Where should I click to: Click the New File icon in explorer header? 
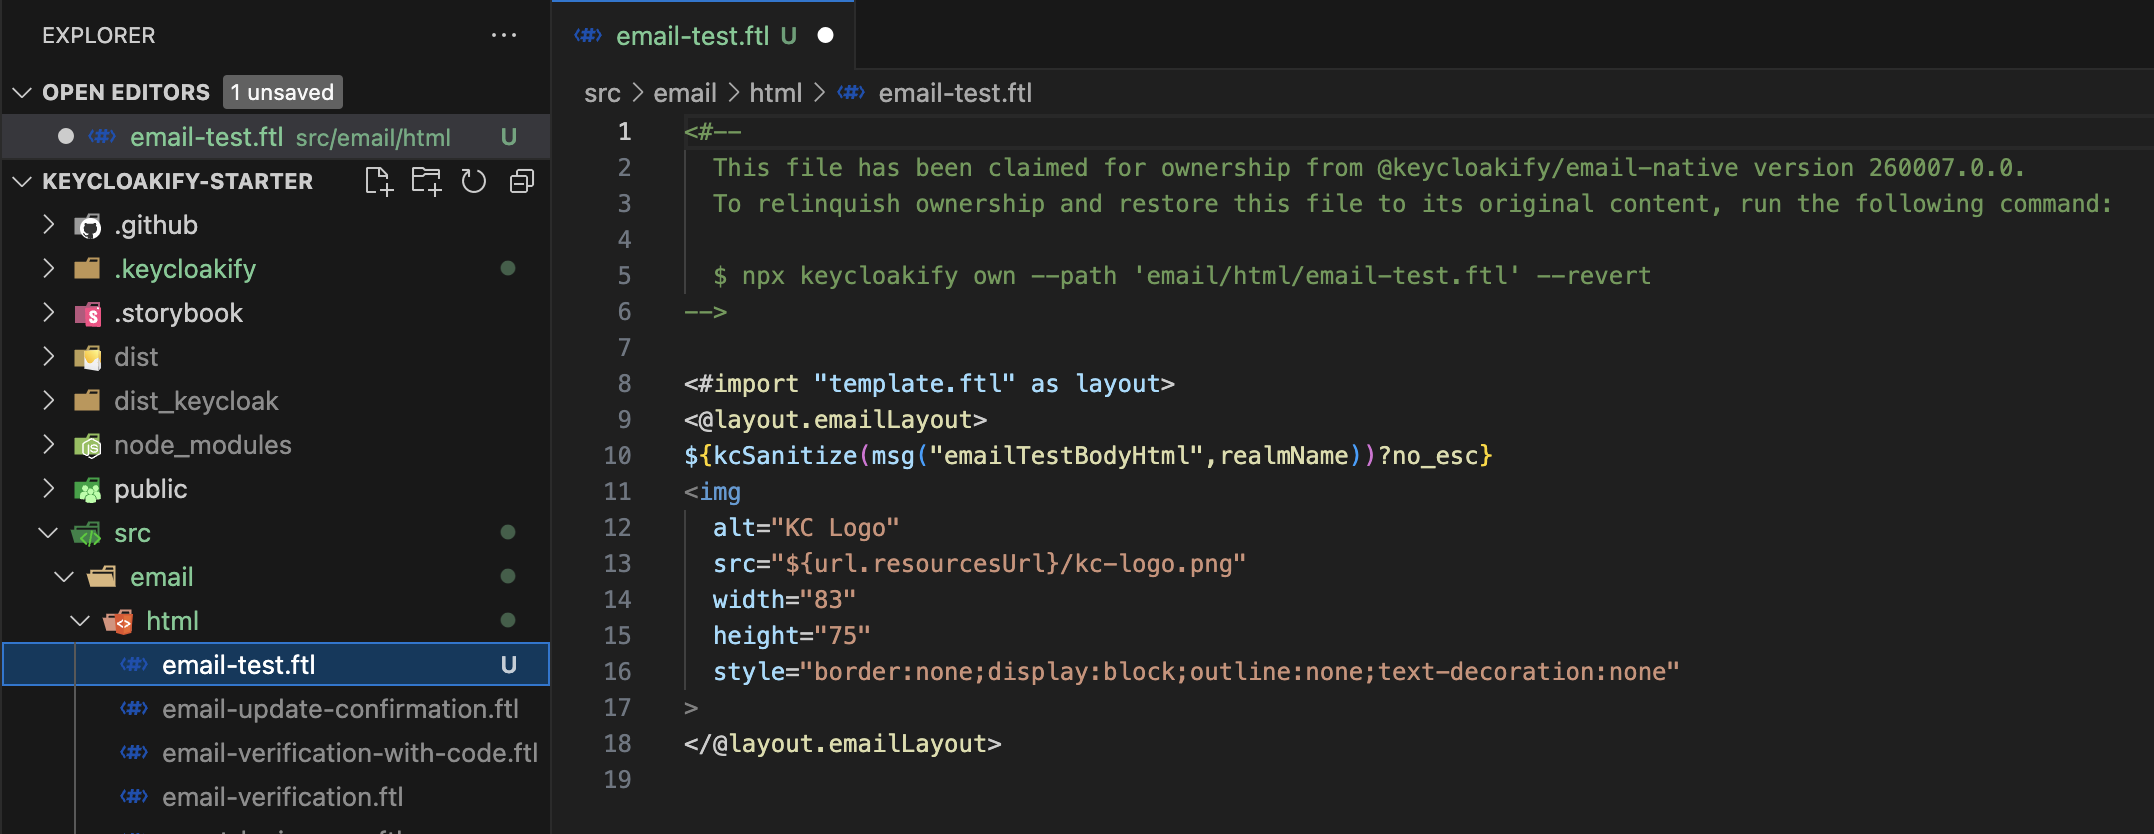[x=379, y=181]
